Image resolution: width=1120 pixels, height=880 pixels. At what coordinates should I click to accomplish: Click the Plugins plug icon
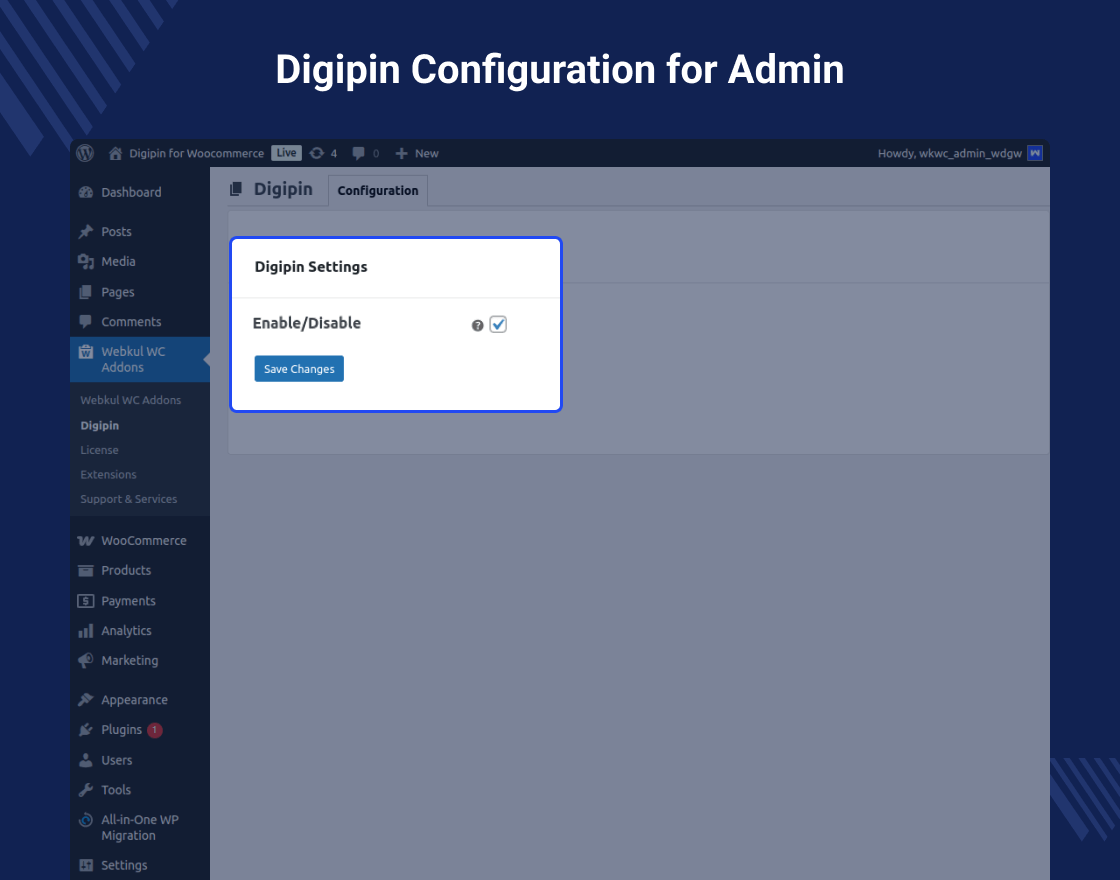86,730
